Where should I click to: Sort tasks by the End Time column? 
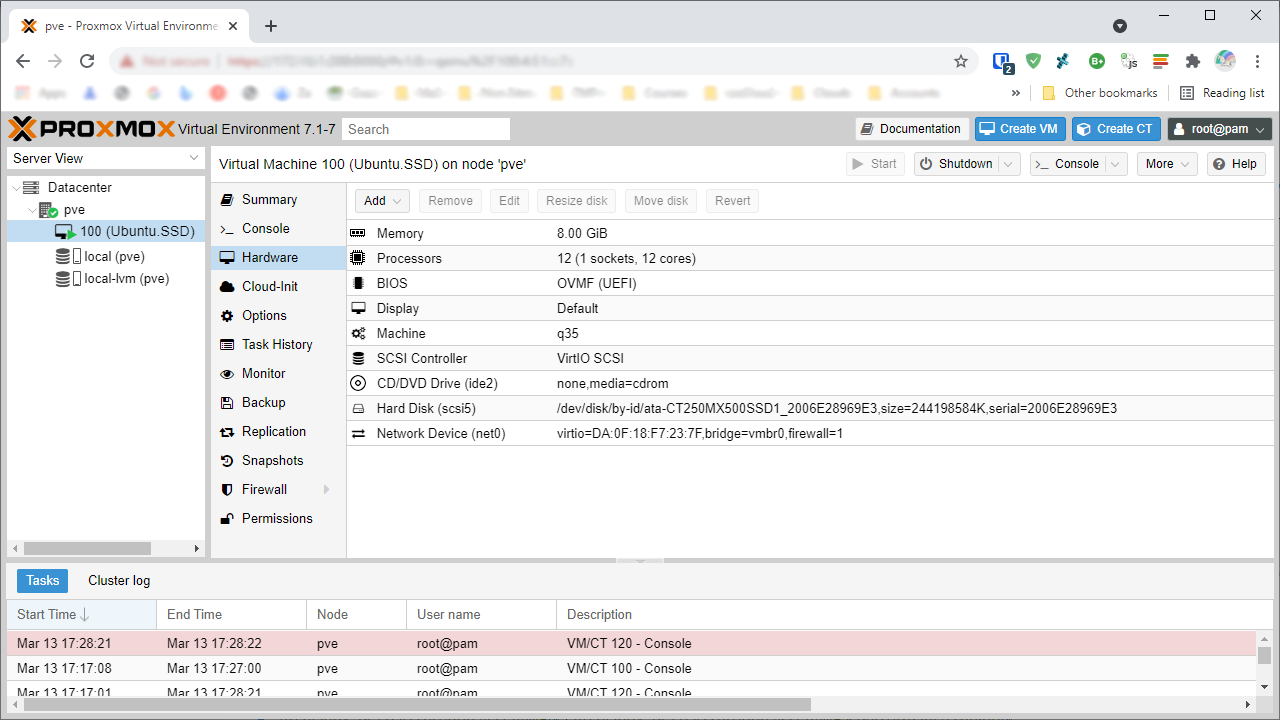click(x=232, y=614)
